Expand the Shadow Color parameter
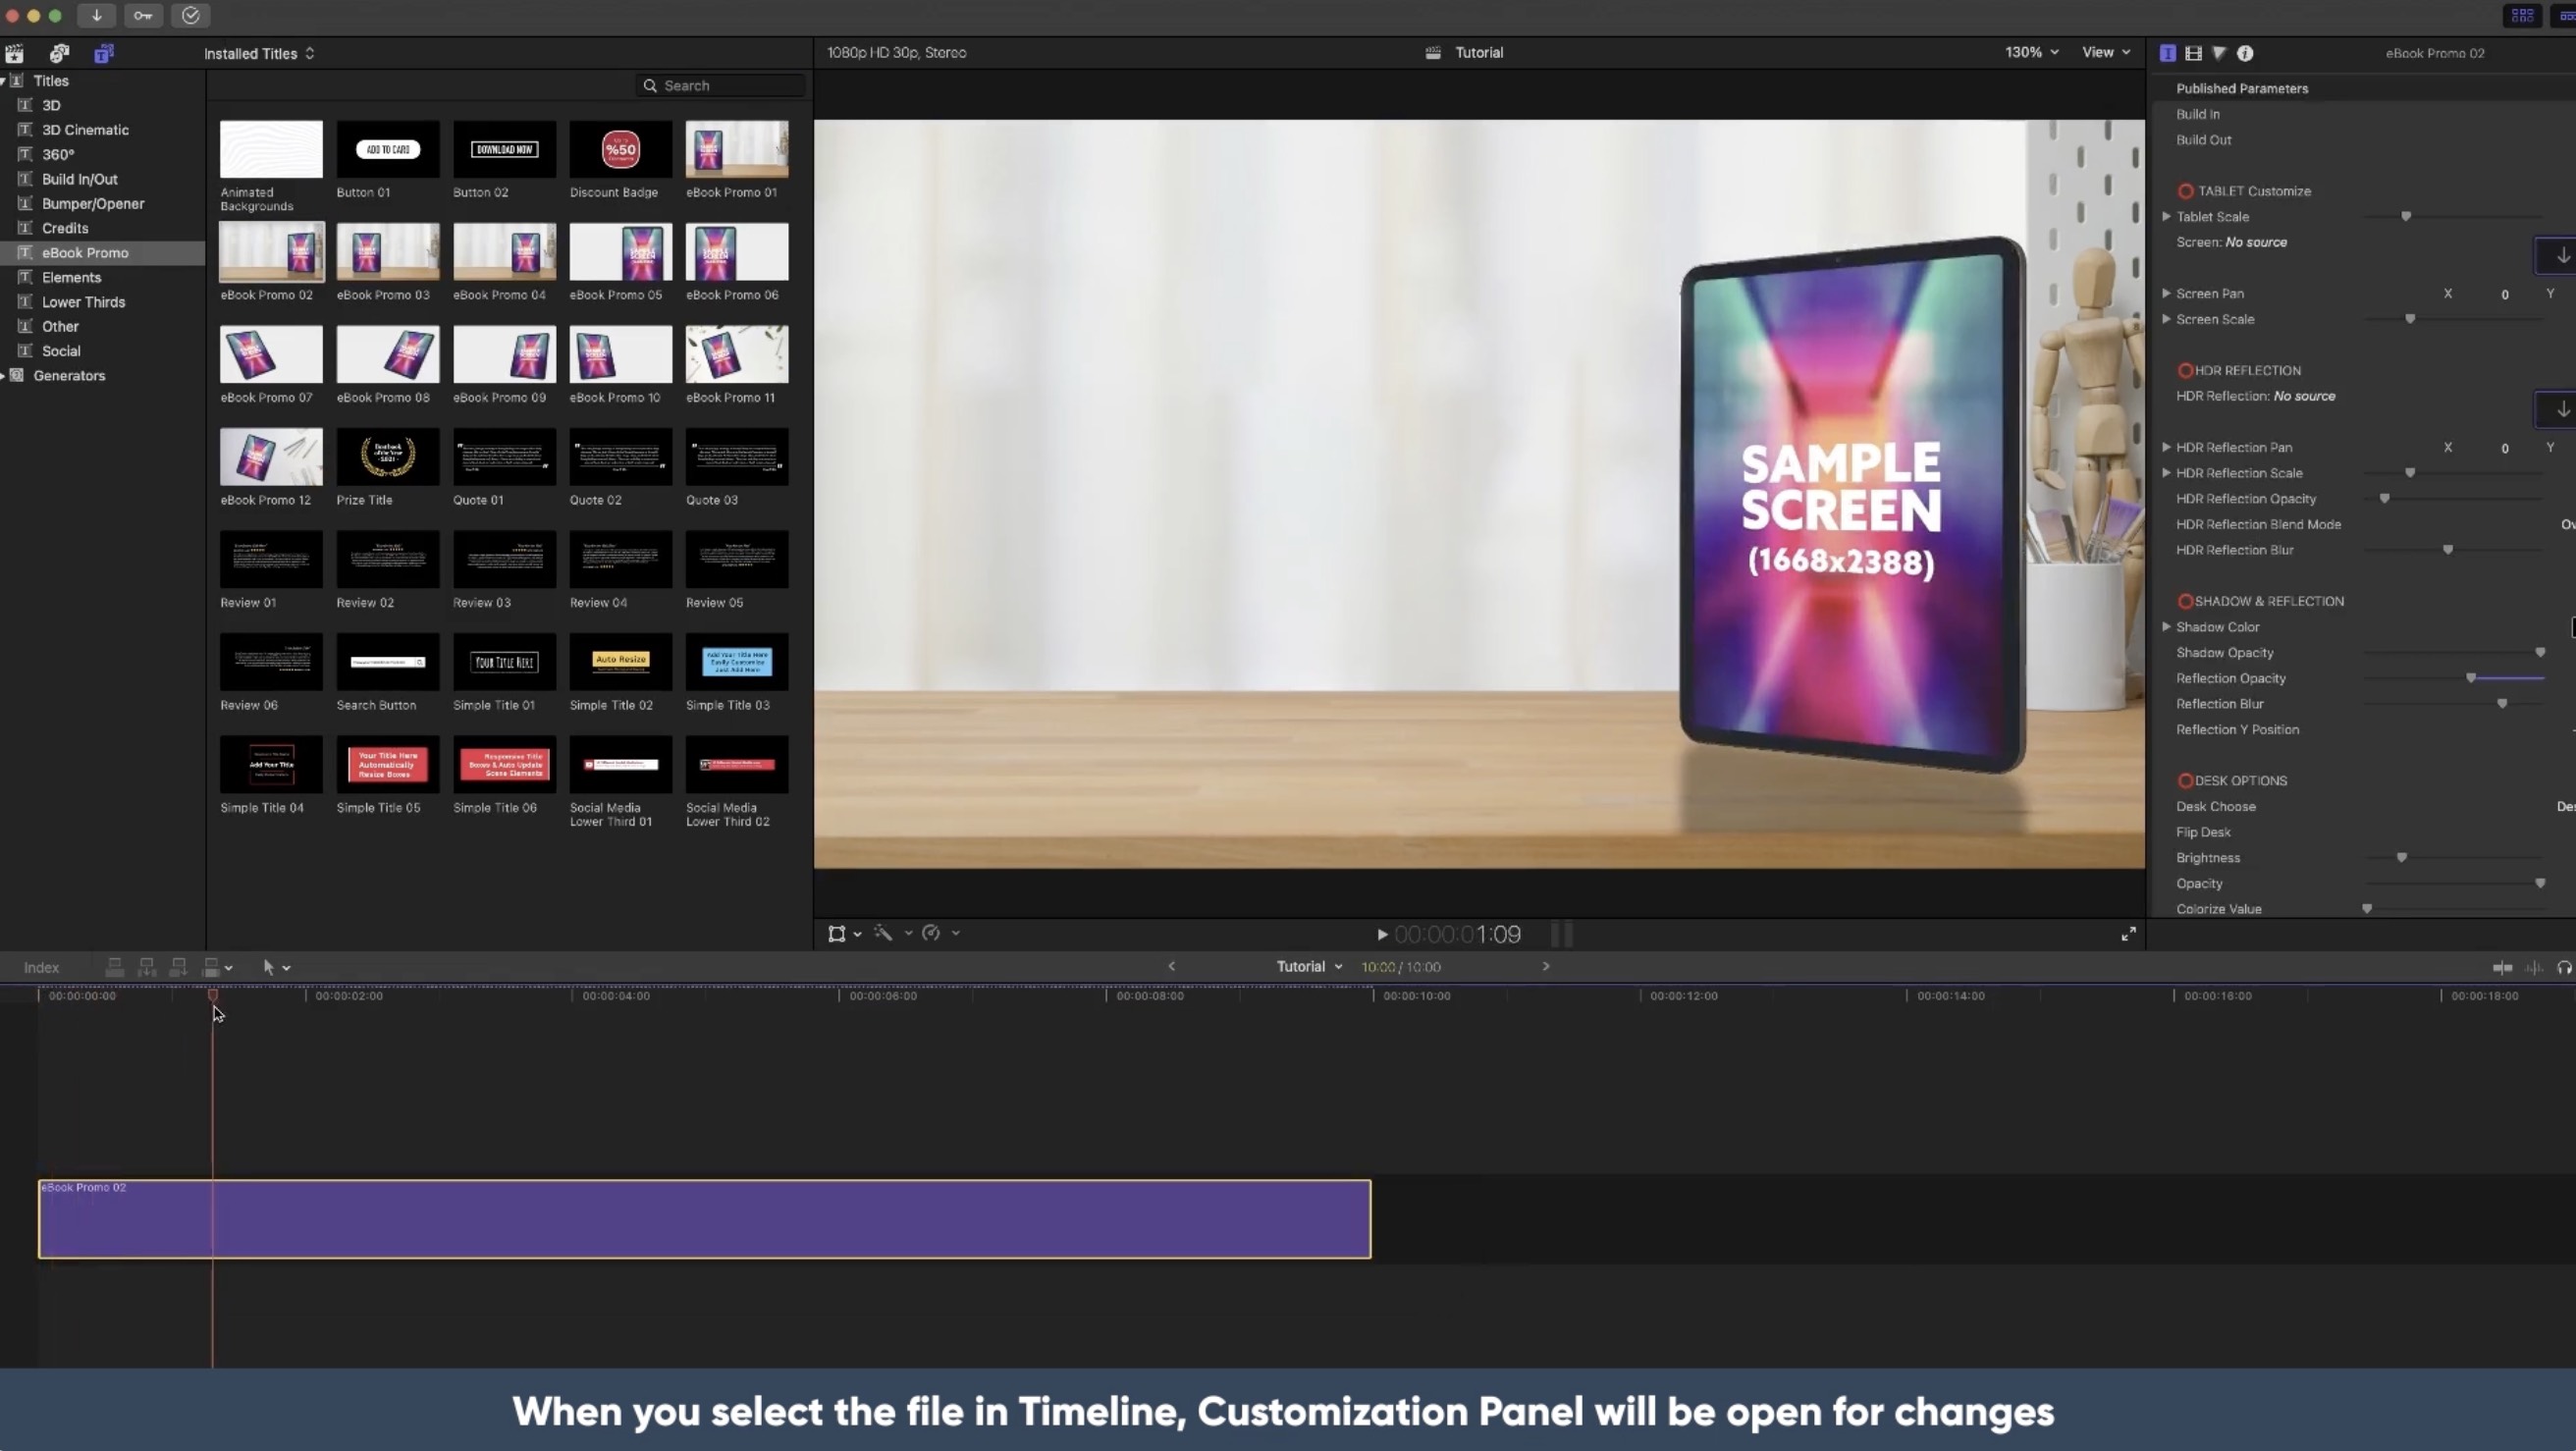The image size is (2576, 1451). 2166,627
